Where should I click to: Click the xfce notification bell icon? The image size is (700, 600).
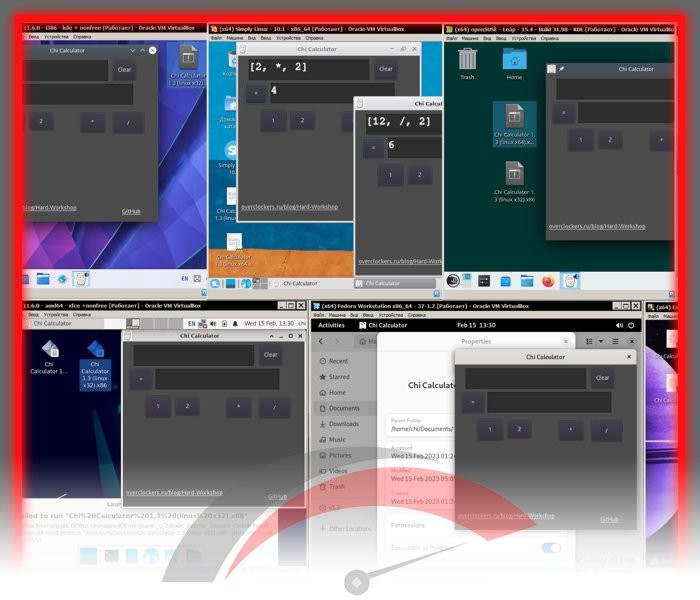coord(235,324)
